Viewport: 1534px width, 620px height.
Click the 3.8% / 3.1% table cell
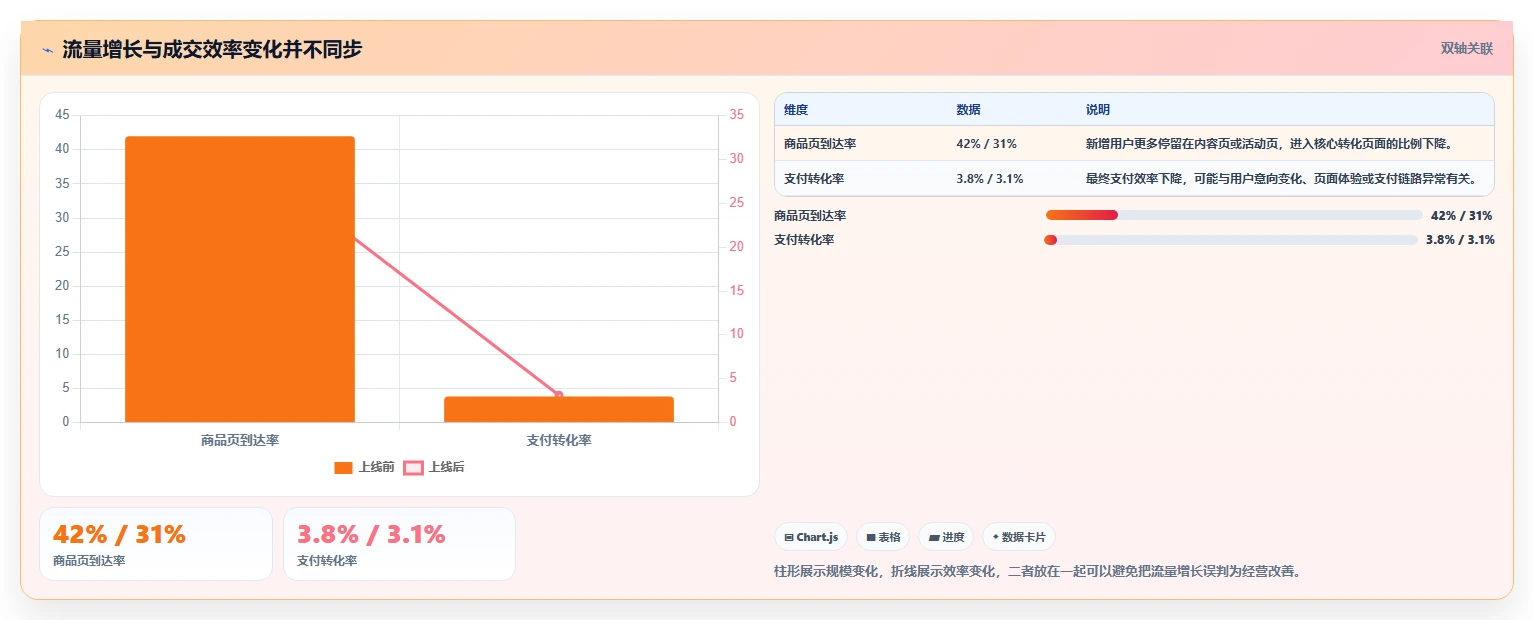[x=989, y=179]
